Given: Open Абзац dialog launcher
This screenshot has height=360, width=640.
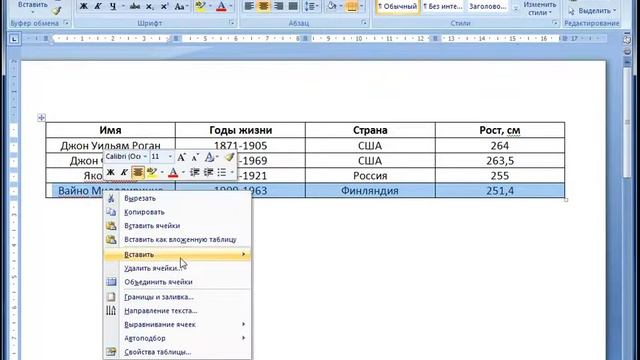Looking at the screenshot, I should 364,23.
